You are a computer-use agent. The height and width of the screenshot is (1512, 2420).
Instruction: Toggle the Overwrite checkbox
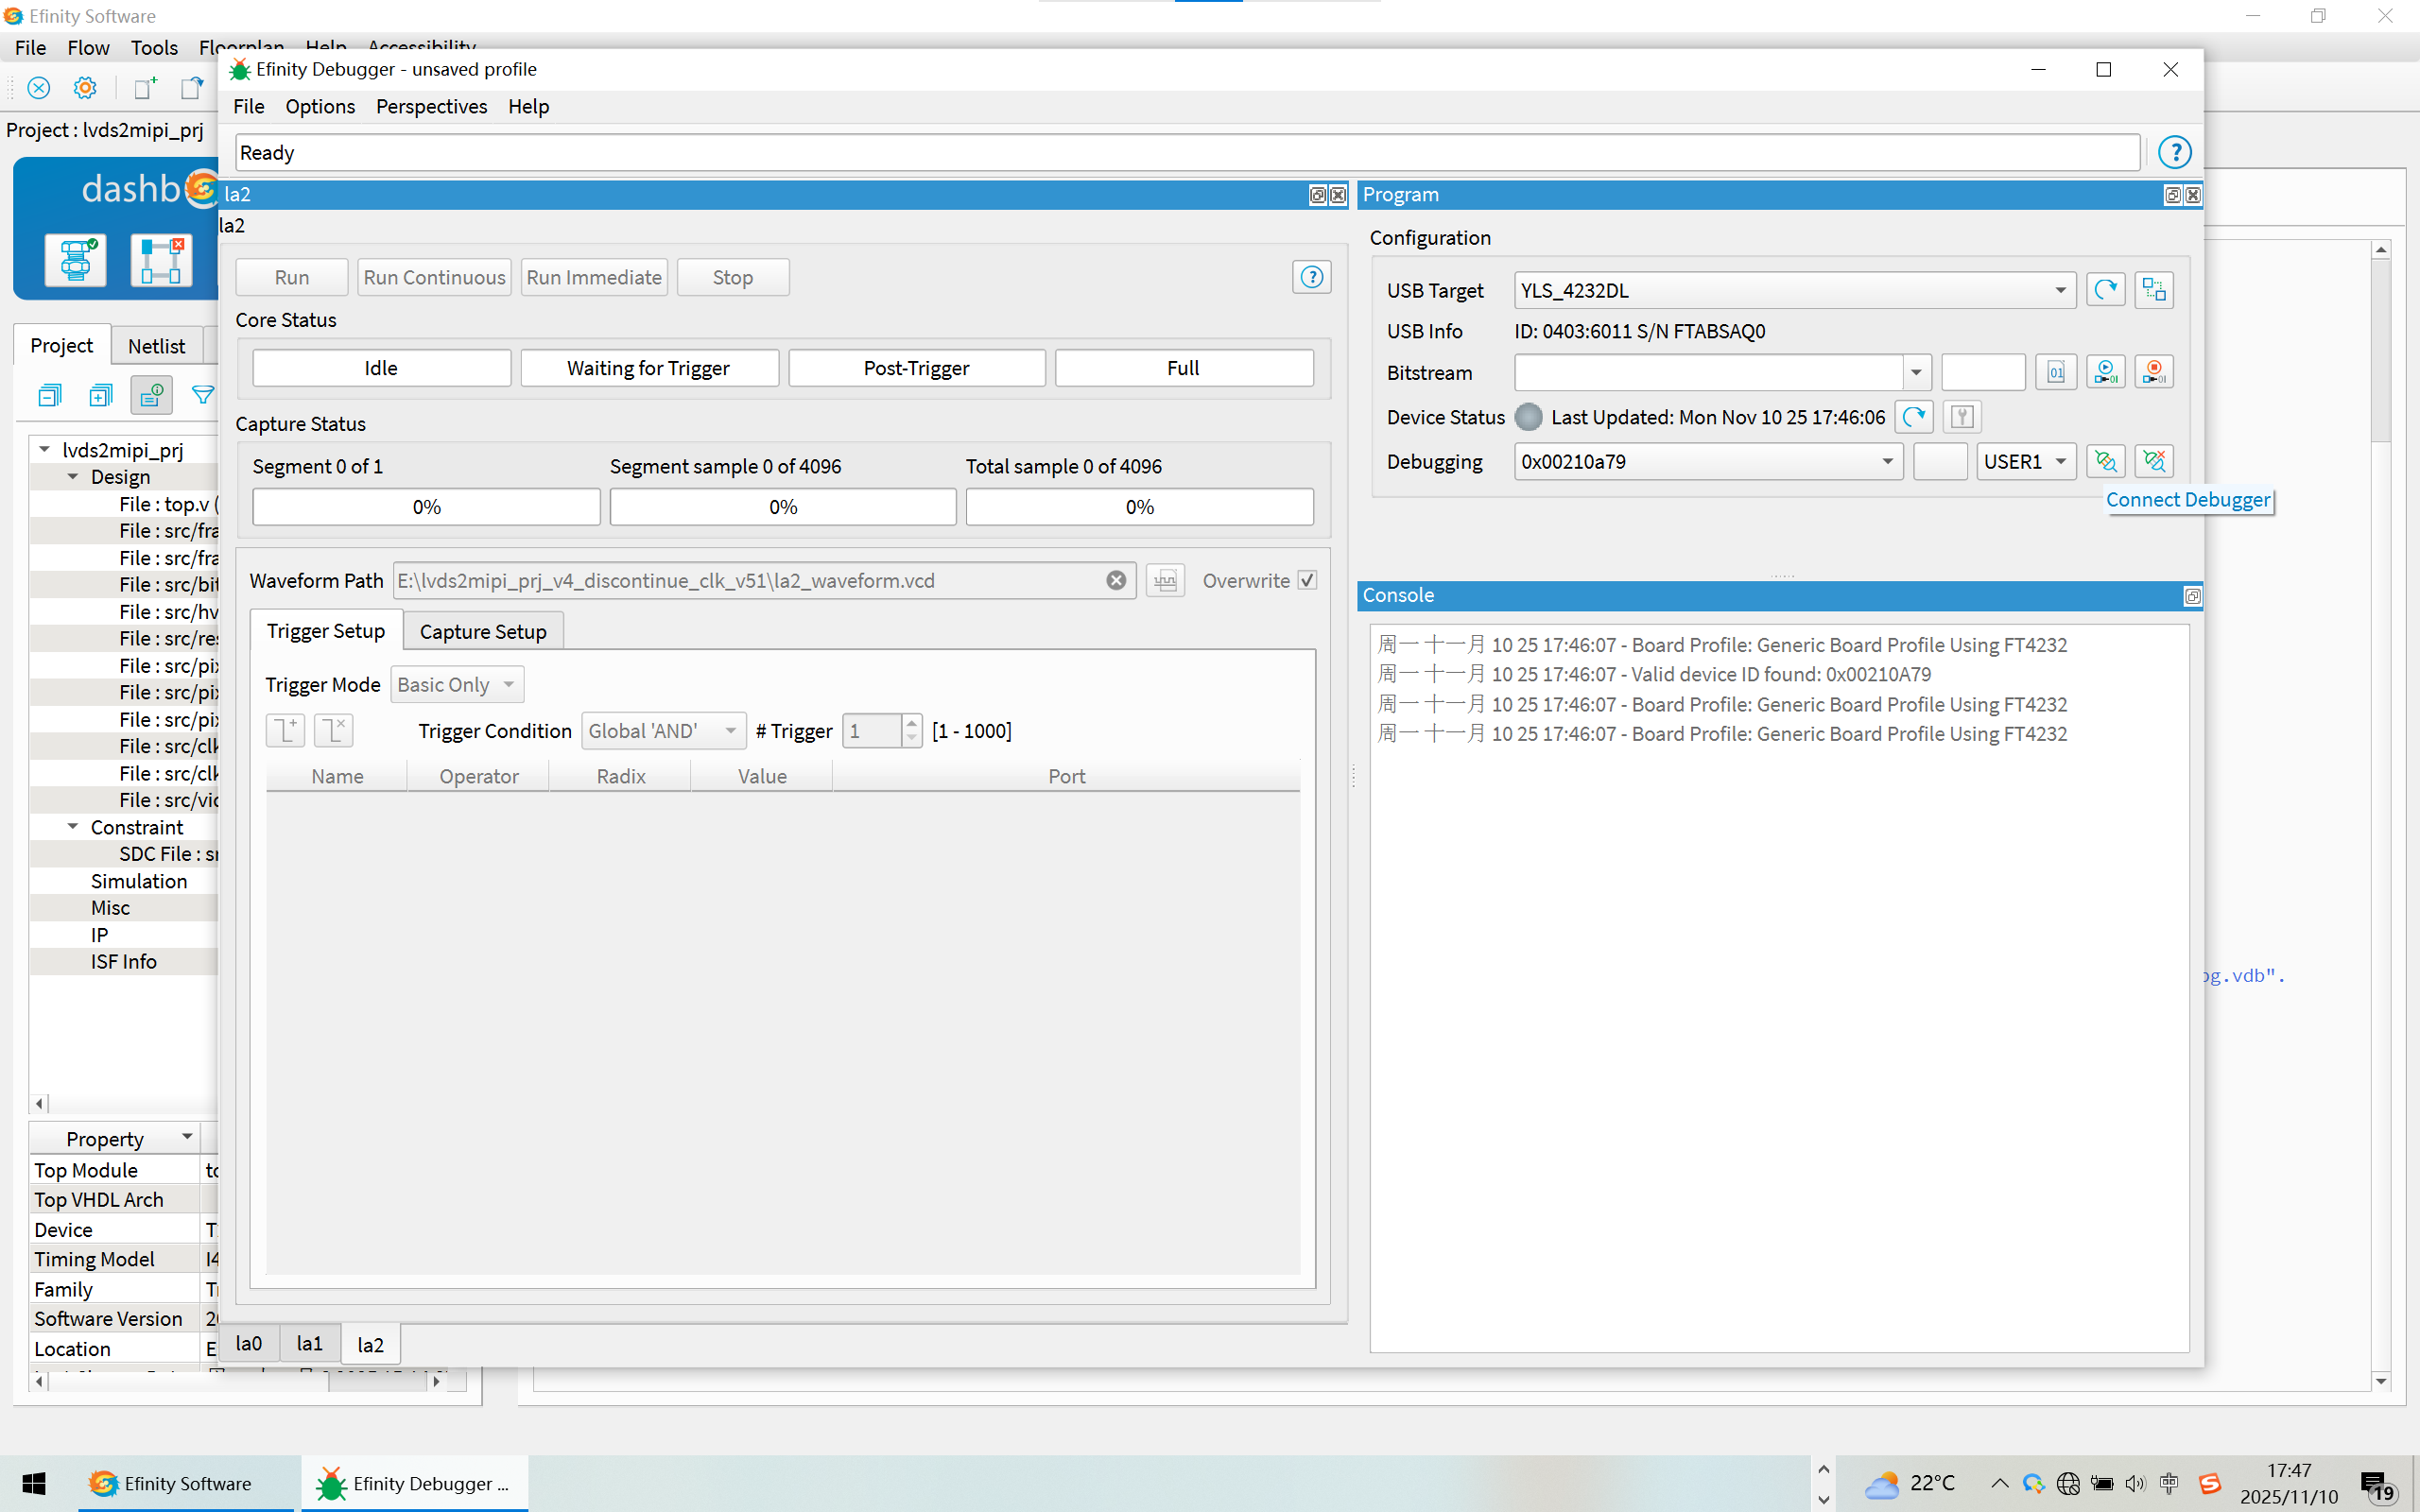[1307, 581]
